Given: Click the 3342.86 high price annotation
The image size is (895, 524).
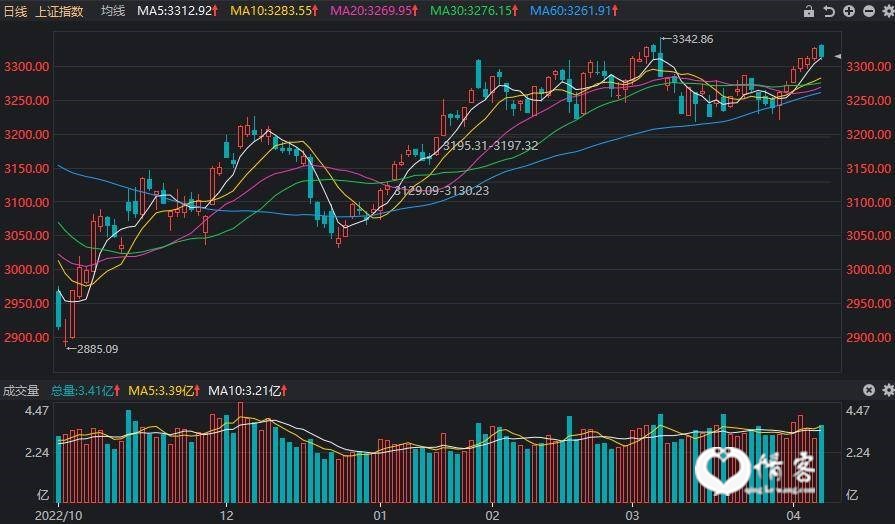Looking at the screenshot, I should coord(692,39).
